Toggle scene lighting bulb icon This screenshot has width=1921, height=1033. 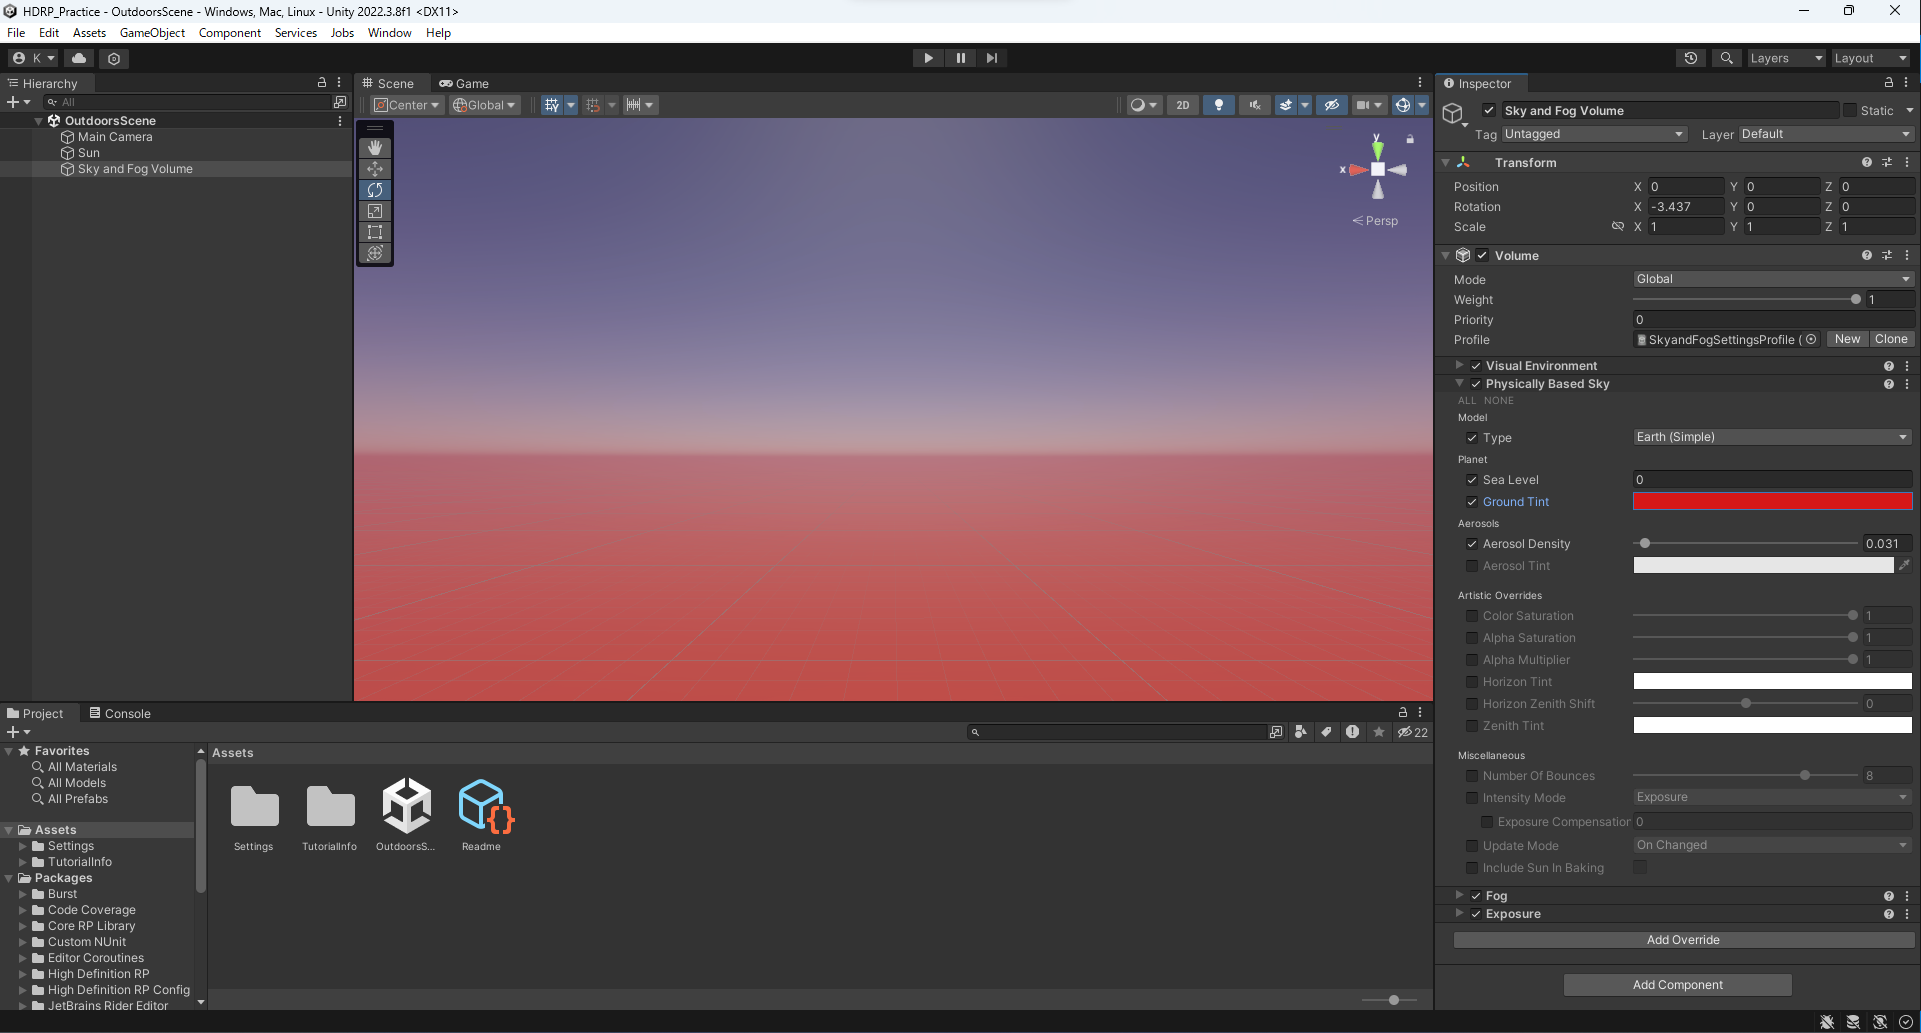pos(1218,105)
